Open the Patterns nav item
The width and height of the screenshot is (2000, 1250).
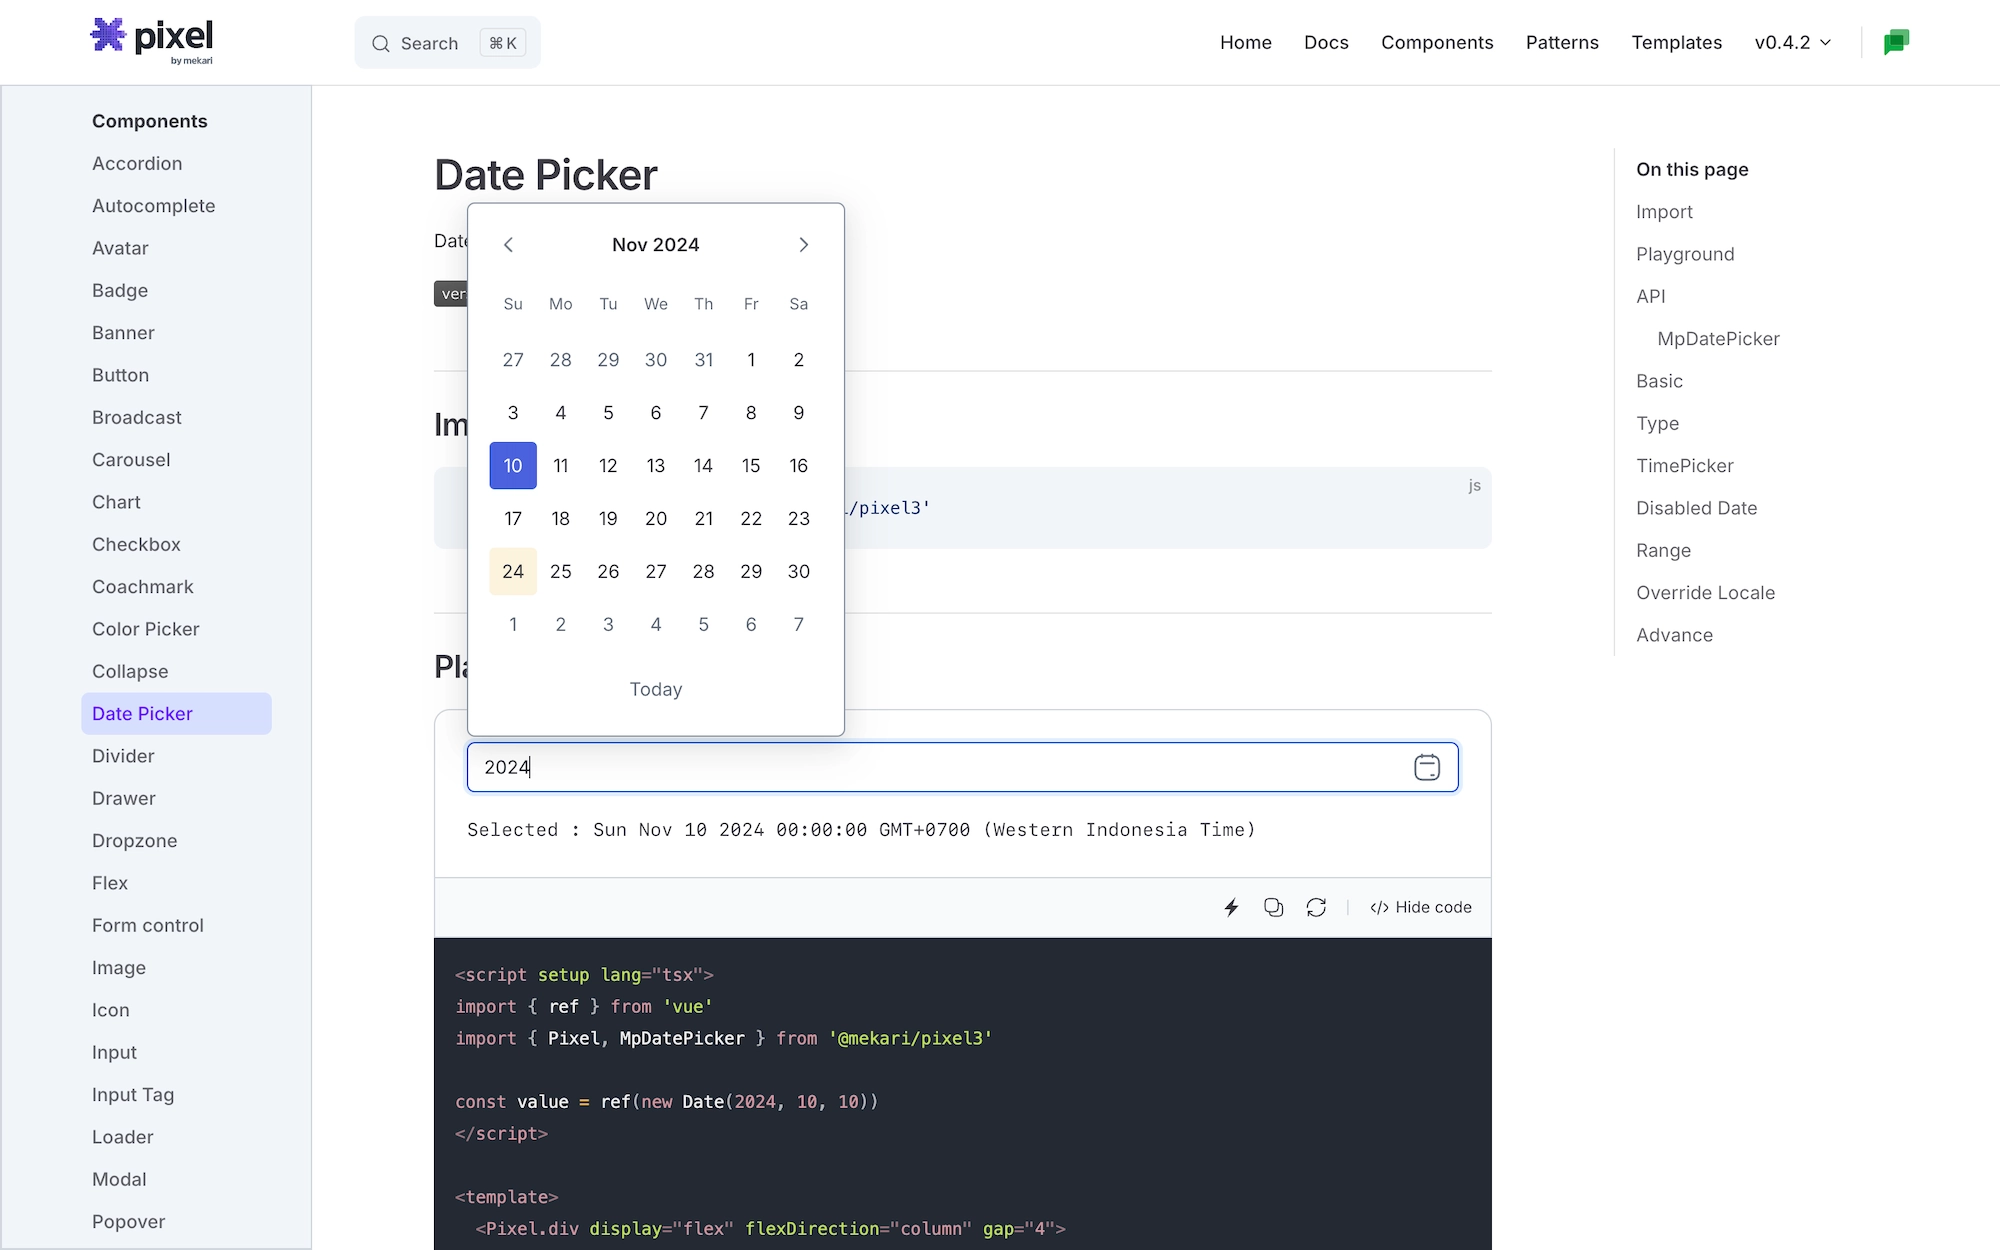tap(1562, 42)
